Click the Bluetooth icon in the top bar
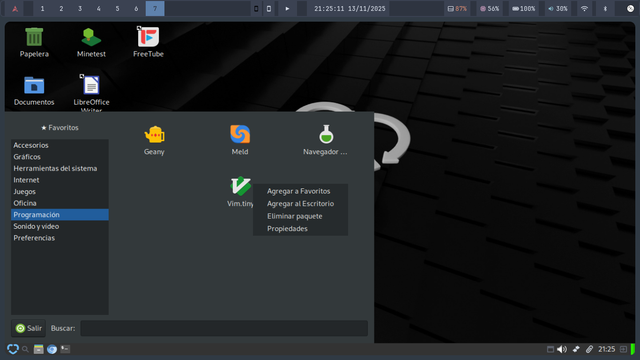Screen dimensions: 640x360 pos(605,9)
